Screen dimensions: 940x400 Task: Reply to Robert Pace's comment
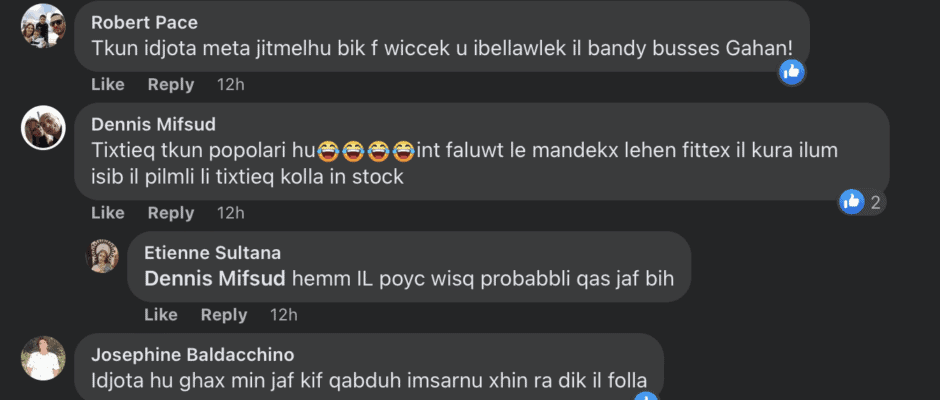tap(171, 85)
